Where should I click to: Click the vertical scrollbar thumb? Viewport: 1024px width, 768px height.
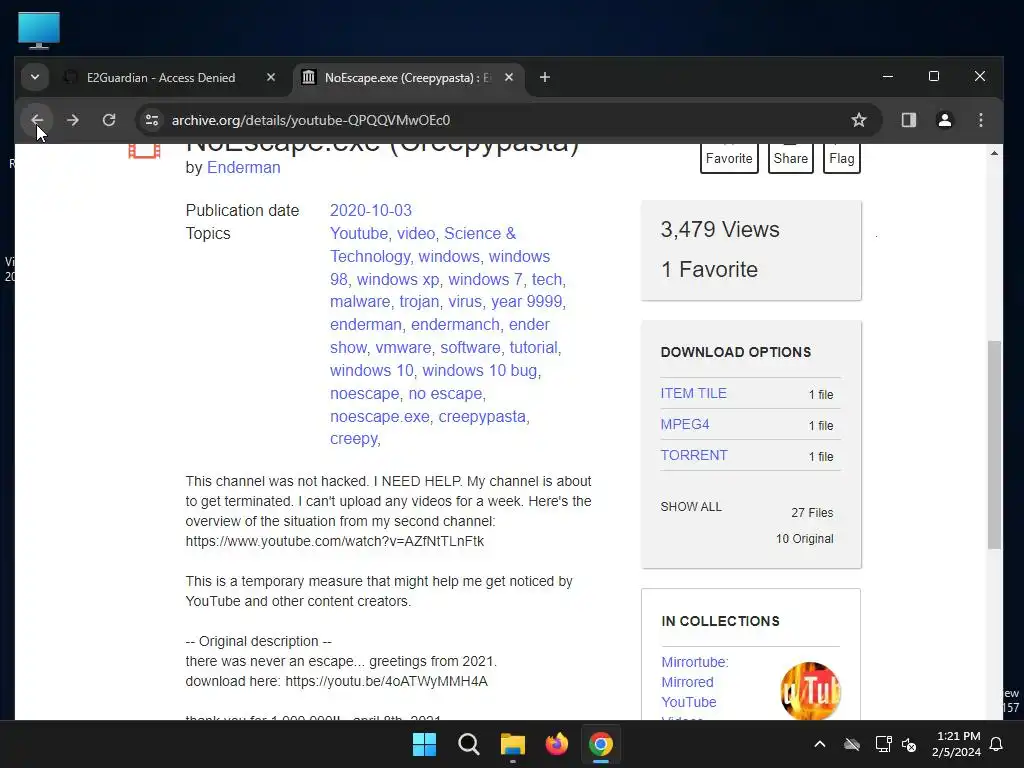click(x=994, y=444)
